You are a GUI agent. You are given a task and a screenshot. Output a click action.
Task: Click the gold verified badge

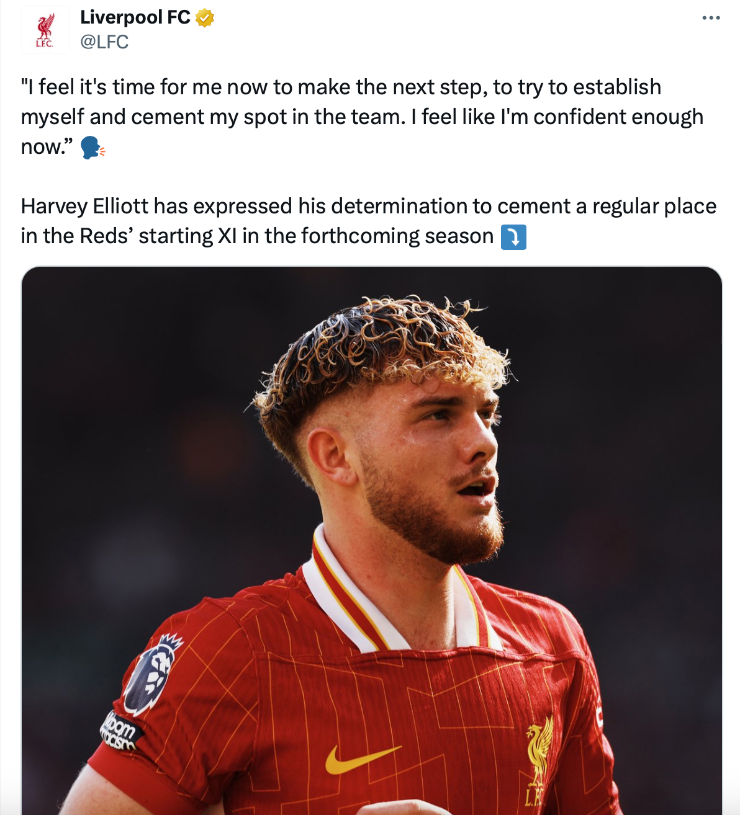coord(205,18)
